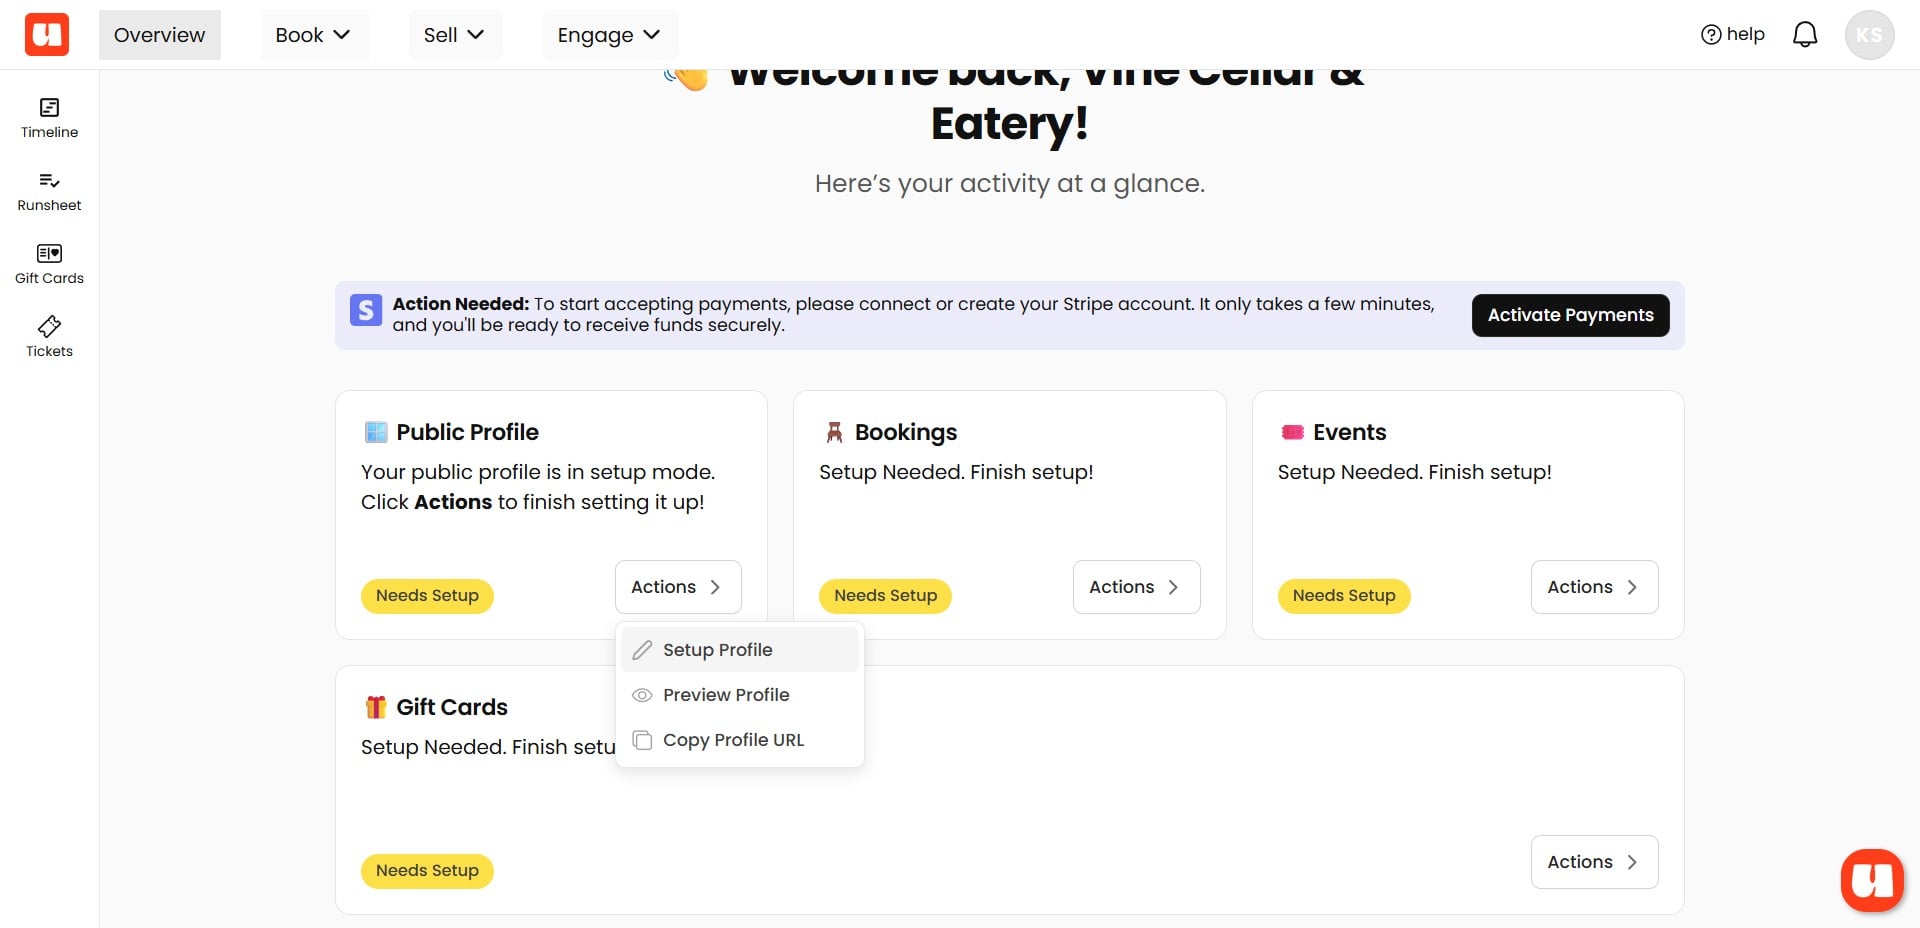1920x928 pixels.
Task: Click 'Here's your activity at a glance.' text
Action: click(1010, 184)
